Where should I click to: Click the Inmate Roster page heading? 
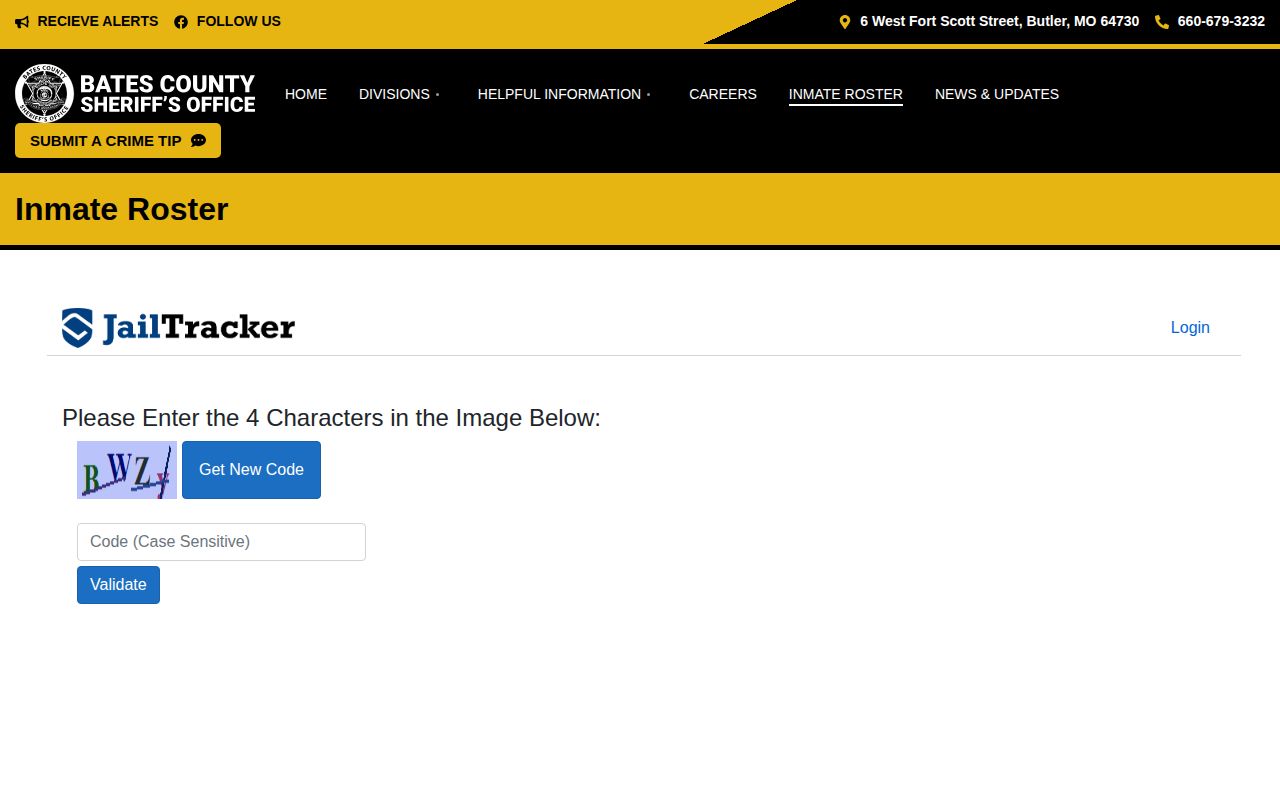pos(122,209)
